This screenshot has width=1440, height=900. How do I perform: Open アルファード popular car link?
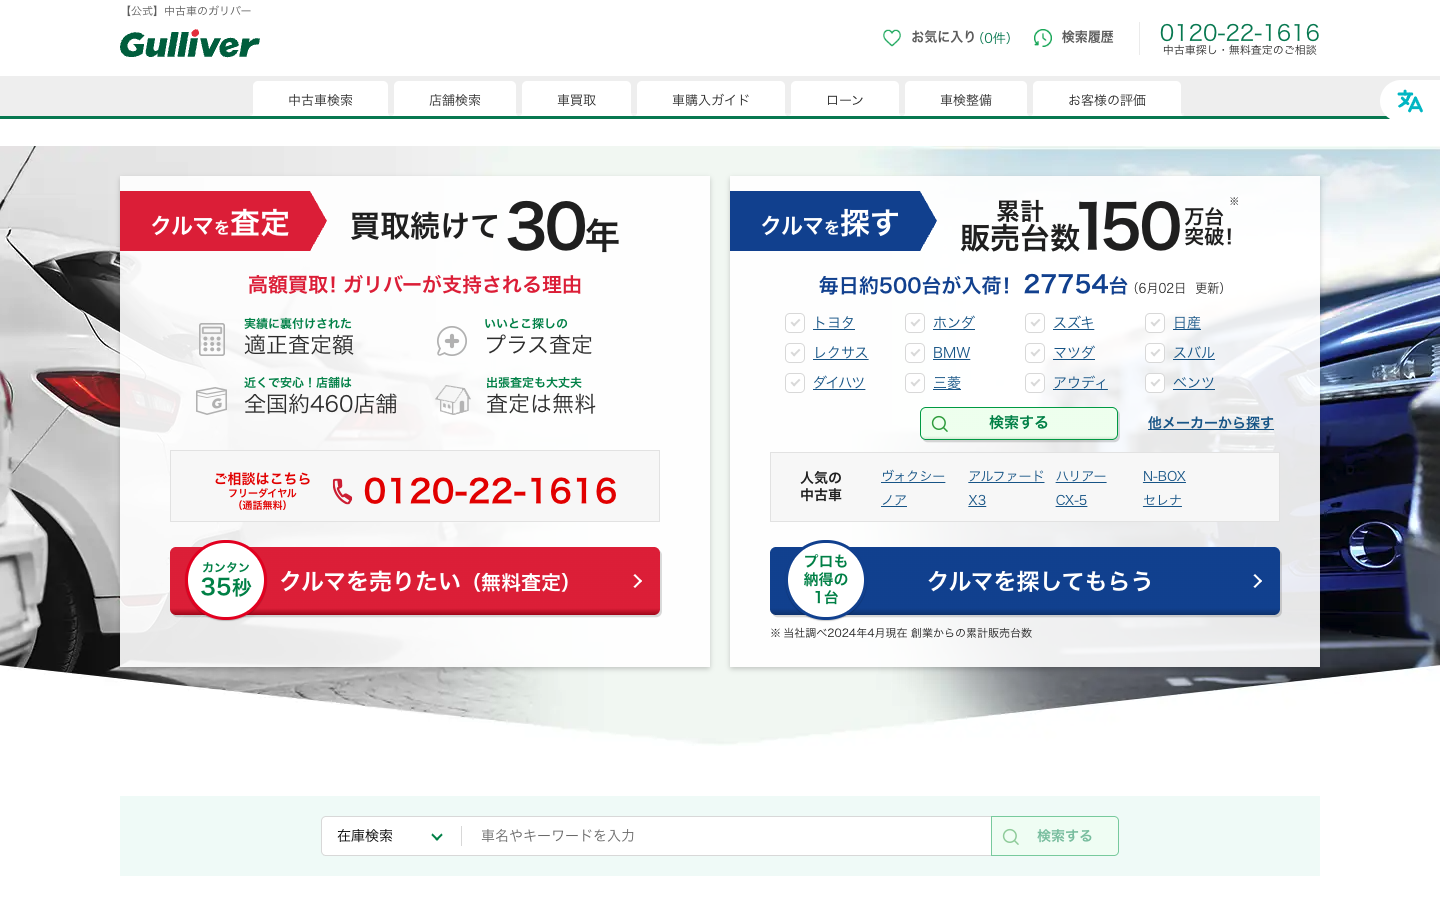pos(1006,476)
